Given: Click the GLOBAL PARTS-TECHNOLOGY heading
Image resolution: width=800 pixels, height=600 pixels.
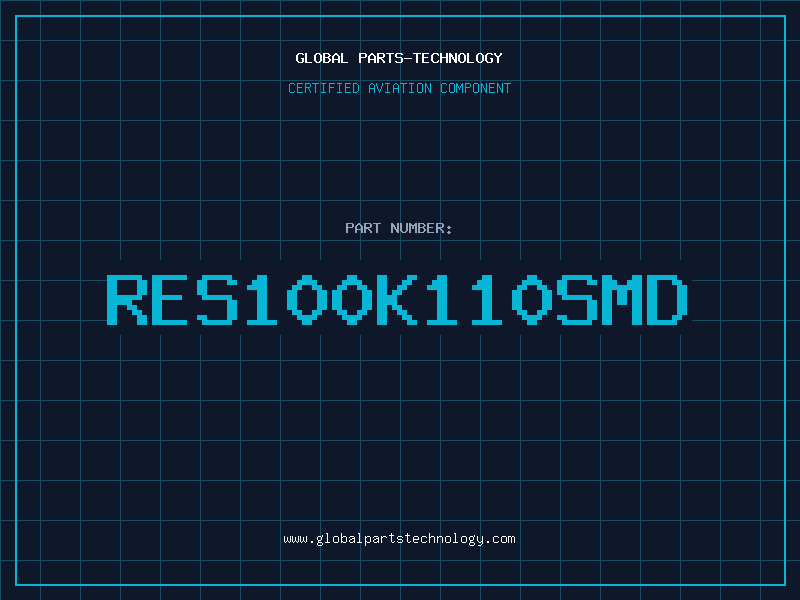Looking at the screenshot, I should pyautogui.click(x=399, y=58).
